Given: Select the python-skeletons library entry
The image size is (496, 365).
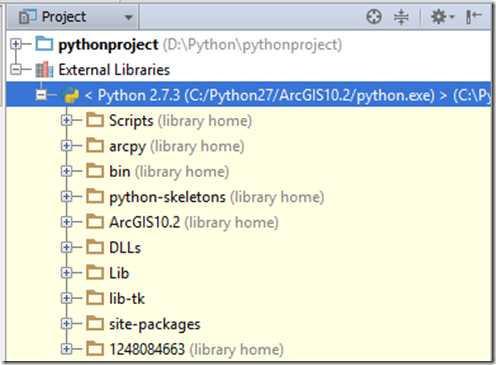Looking at the screenshot, I should (x=217, y=197).
